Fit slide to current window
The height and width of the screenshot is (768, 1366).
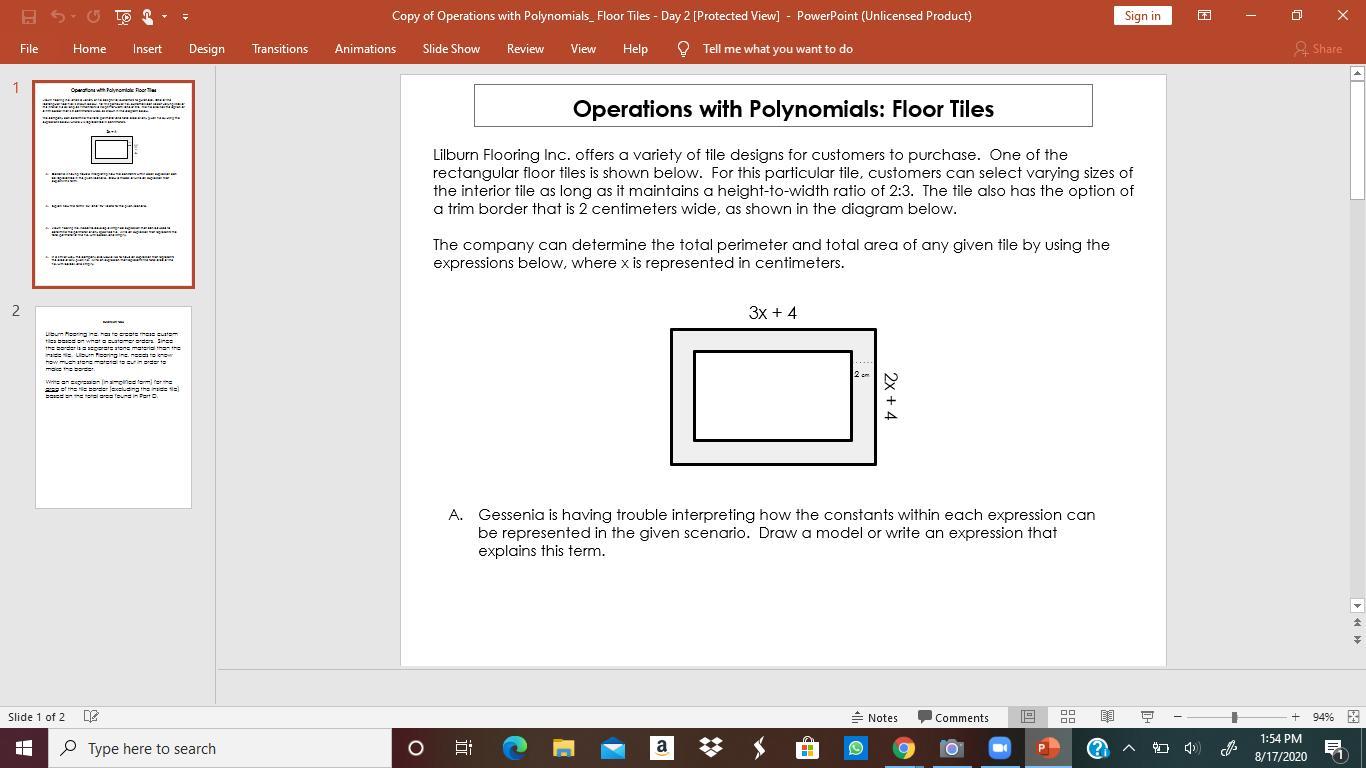(1353, 717)
